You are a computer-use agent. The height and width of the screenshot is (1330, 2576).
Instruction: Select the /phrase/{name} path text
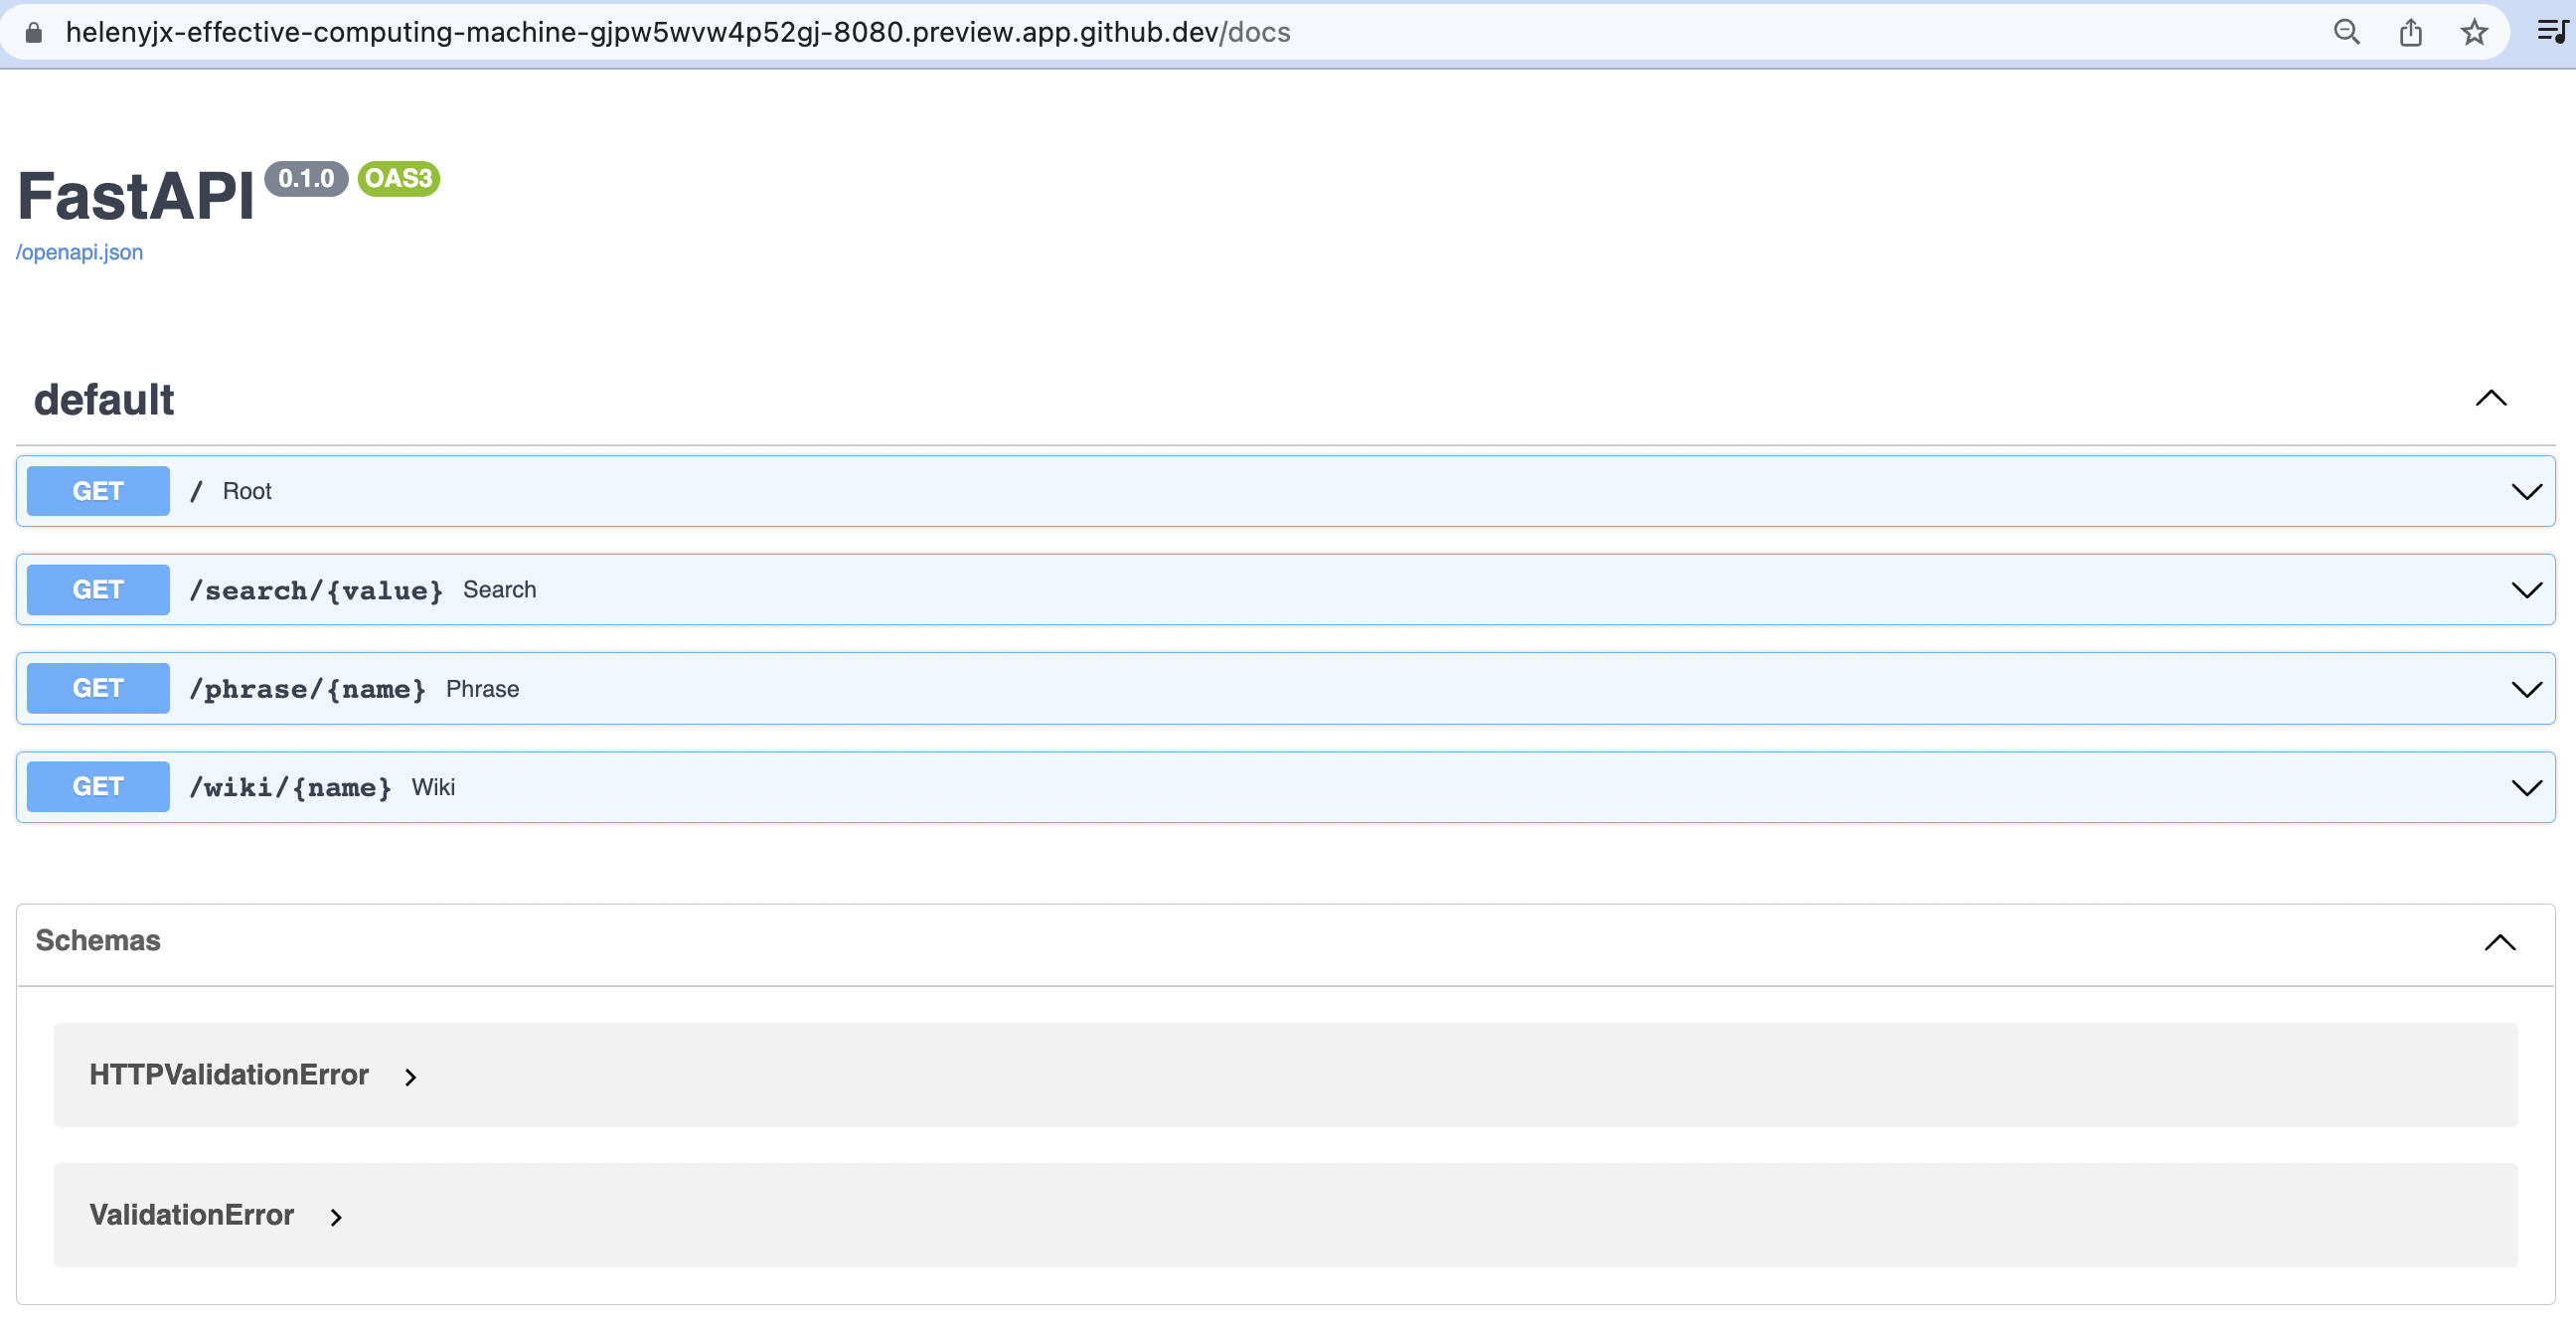pos(308,689)
